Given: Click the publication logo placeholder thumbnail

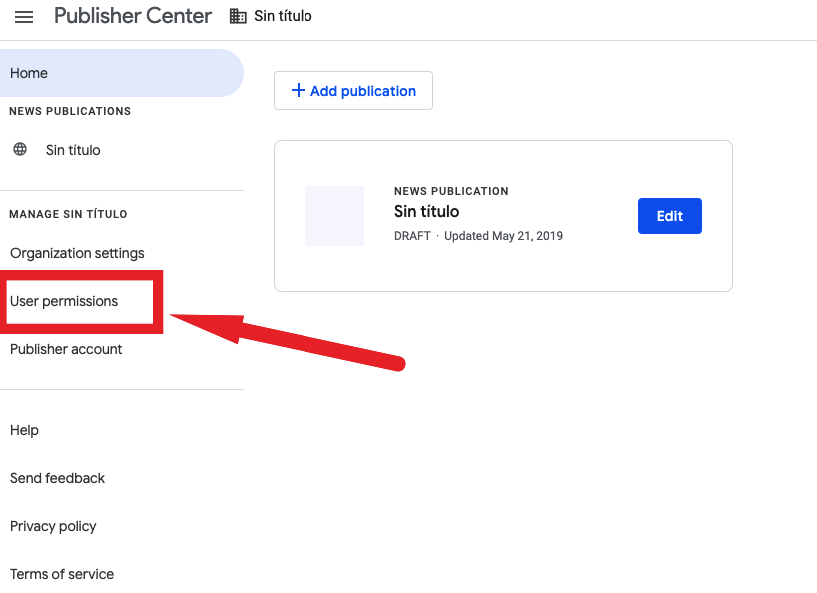Looking at the screenshot, I should (335, 216).
